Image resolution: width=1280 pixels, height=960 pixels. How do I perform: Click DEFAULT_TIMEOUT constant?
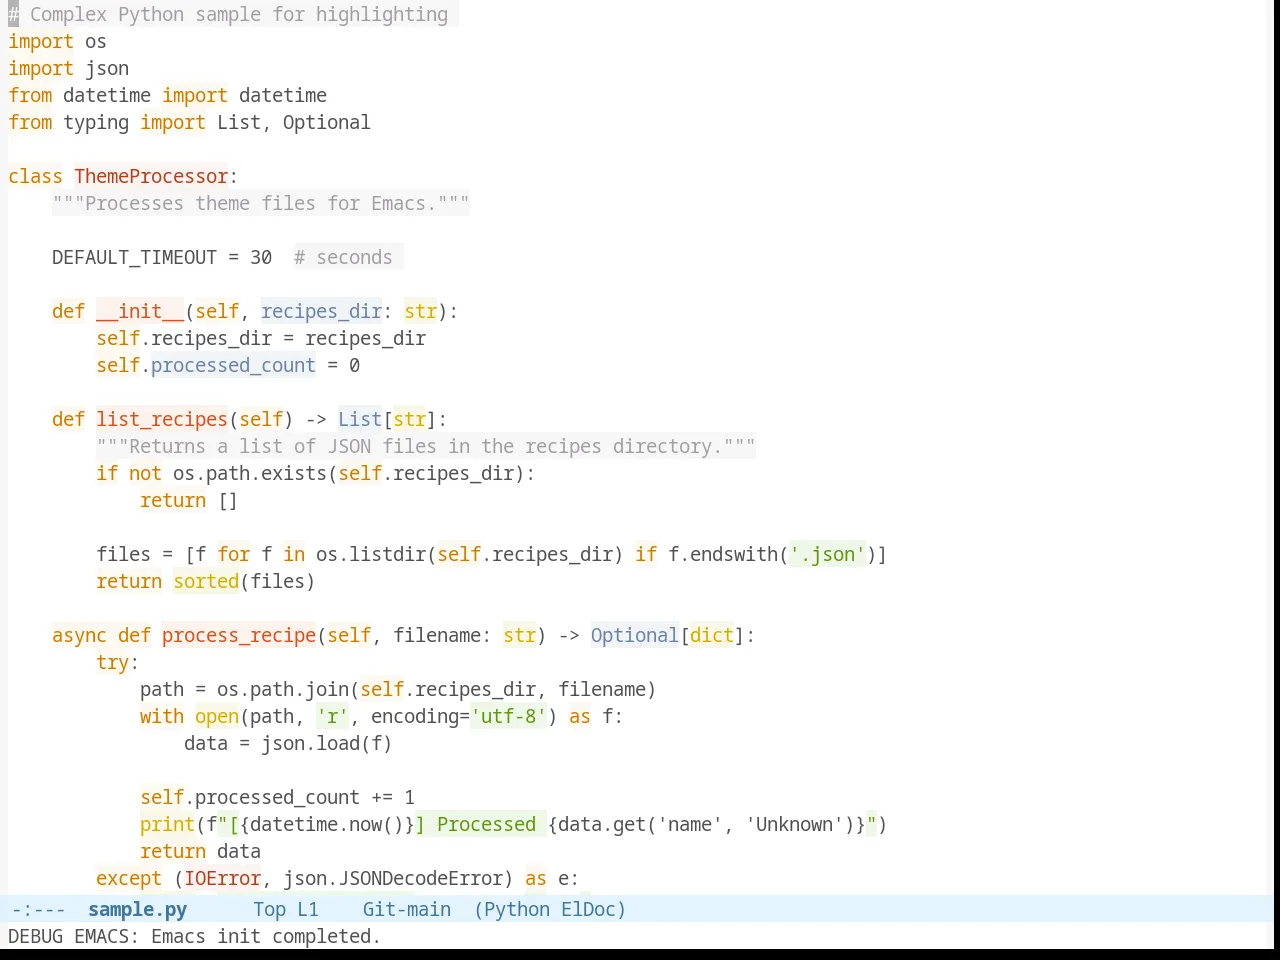point(134,257)
